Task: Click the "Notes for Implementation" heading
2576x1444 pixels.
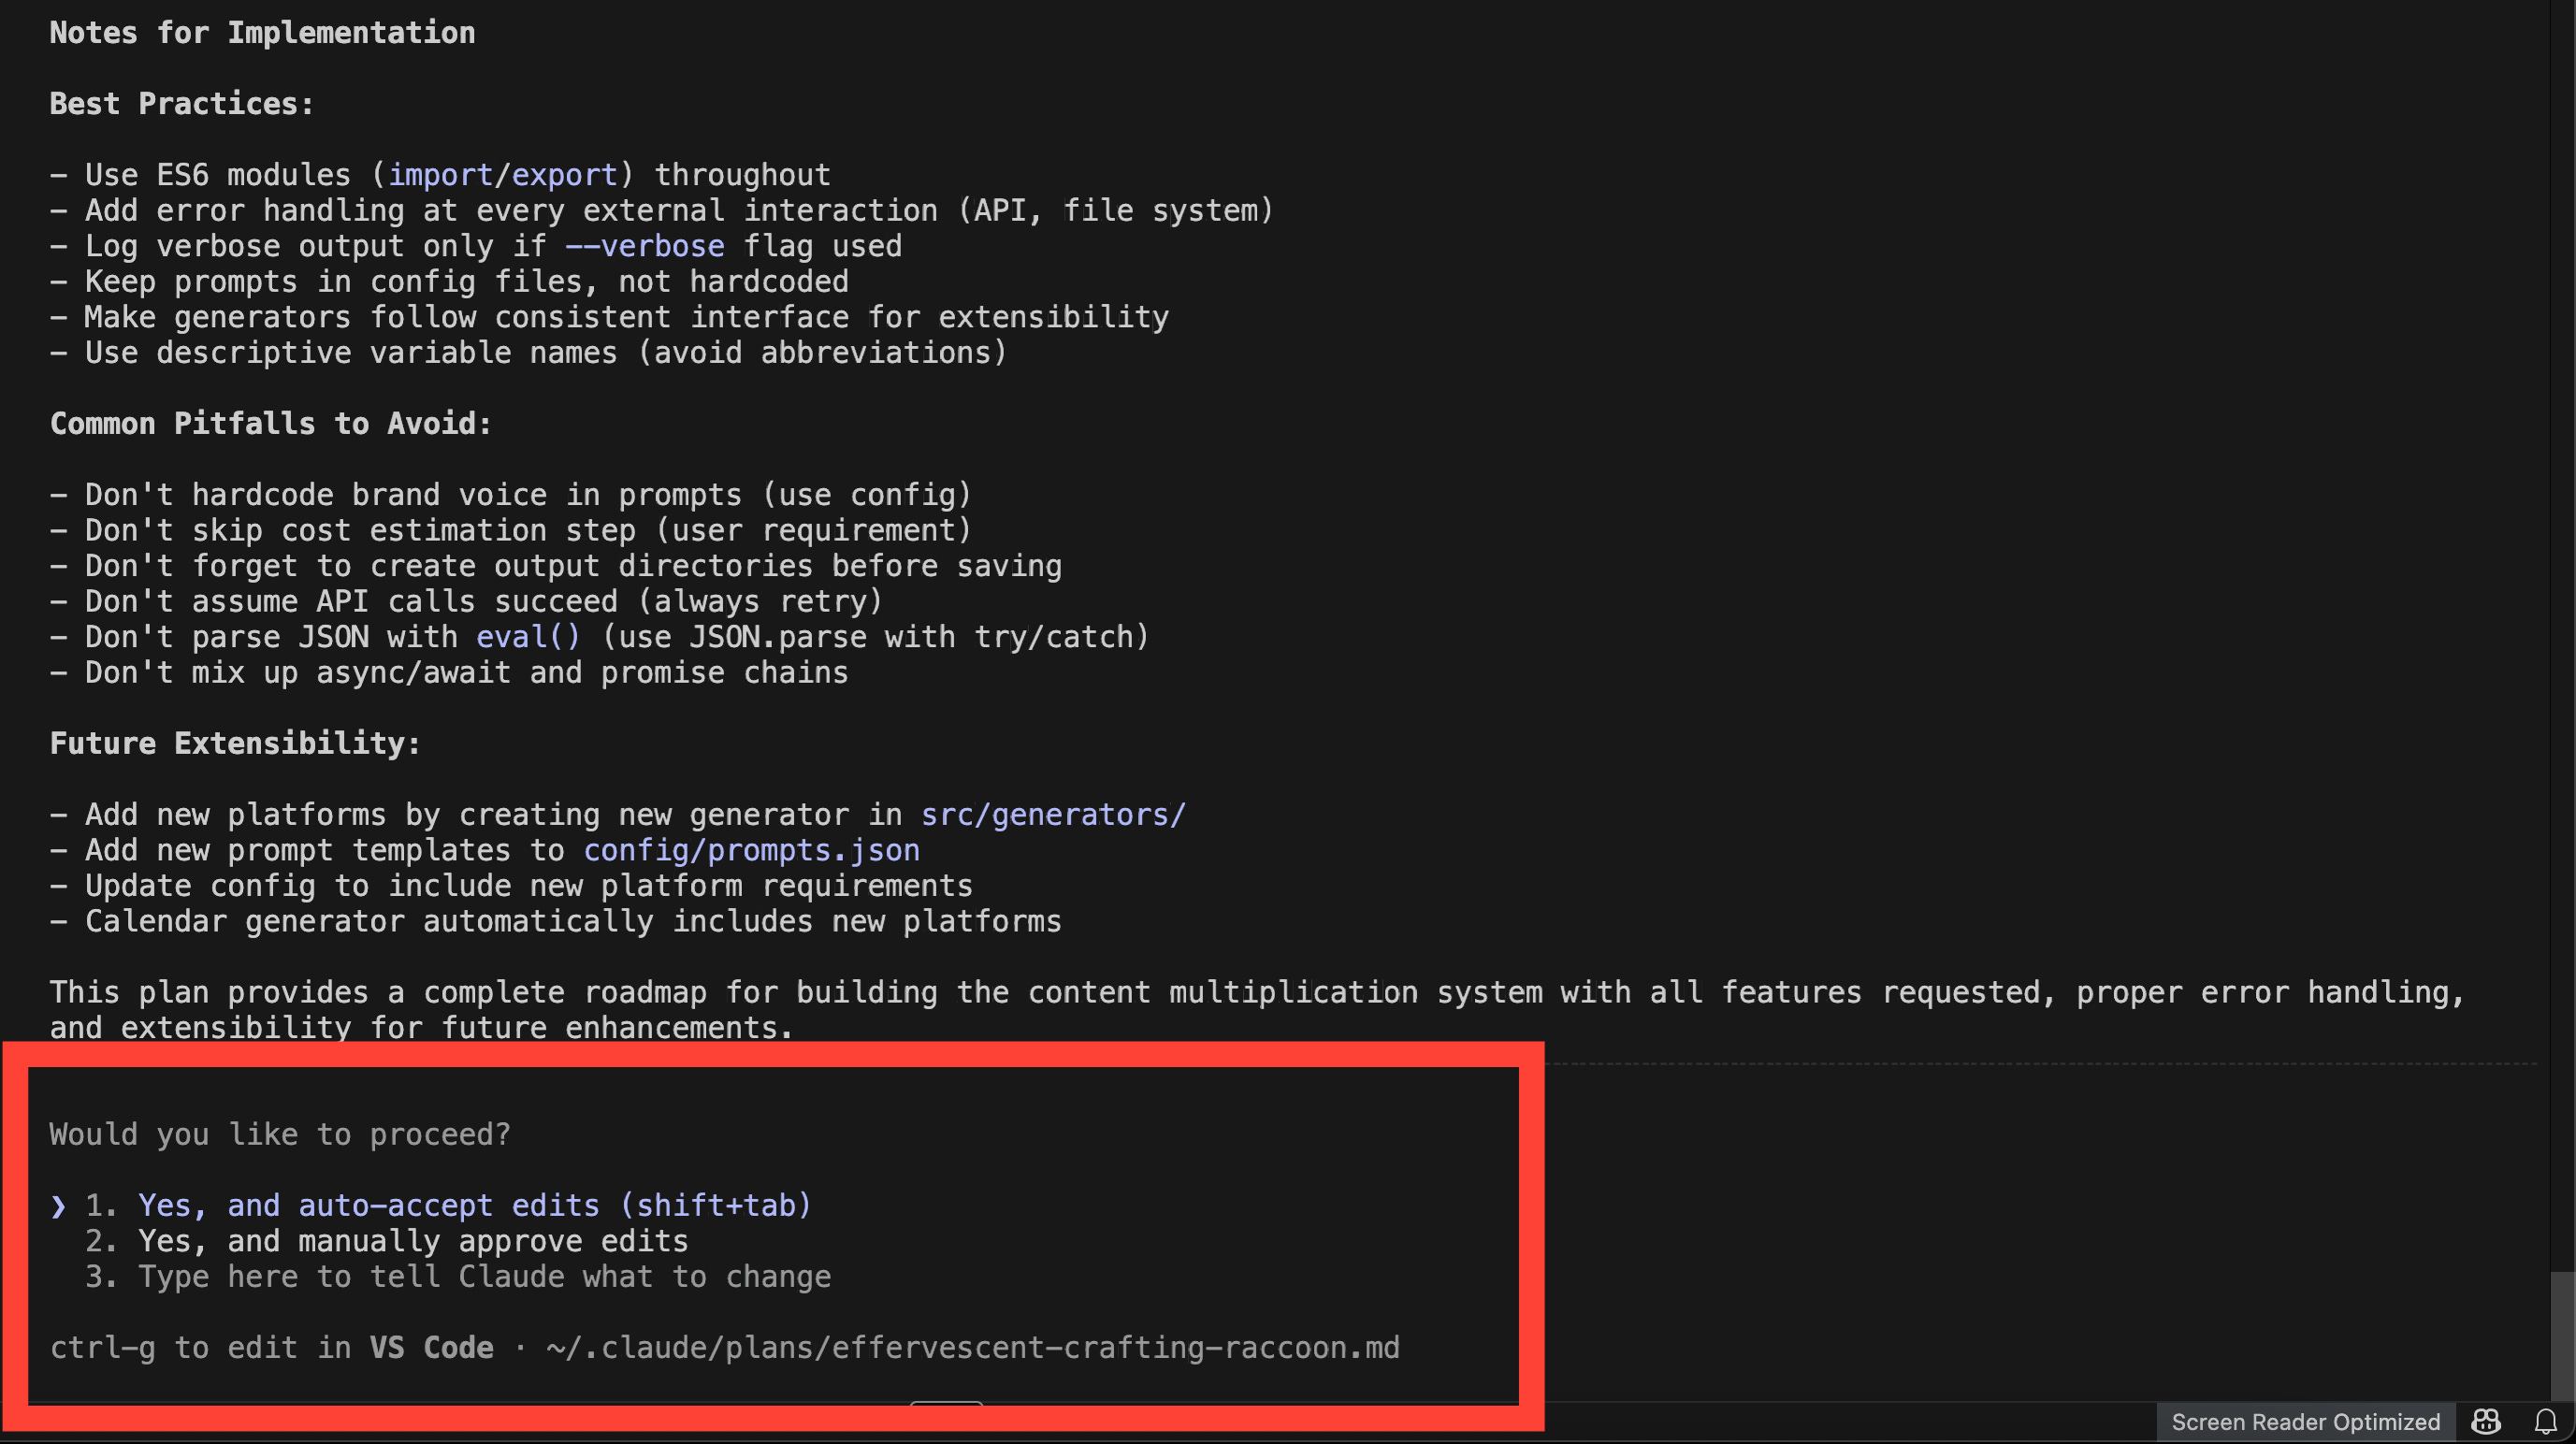Action: 262,33
